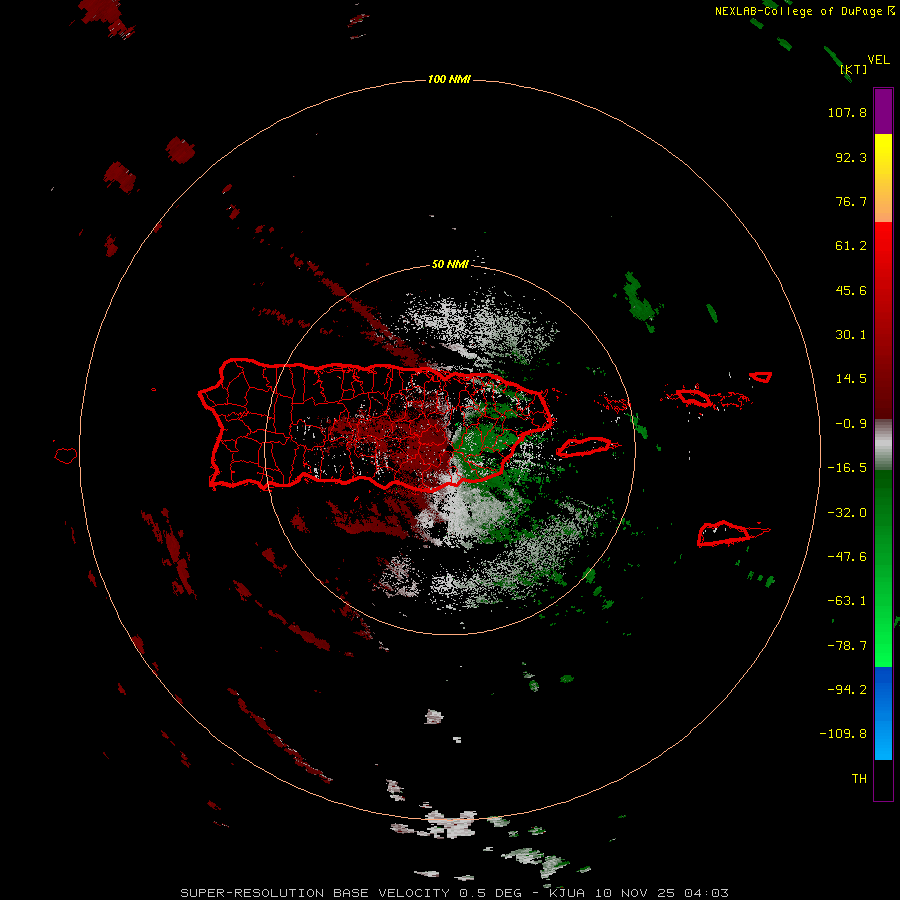Click the NEXLAB-College of DuPage label

pos(805,11)
